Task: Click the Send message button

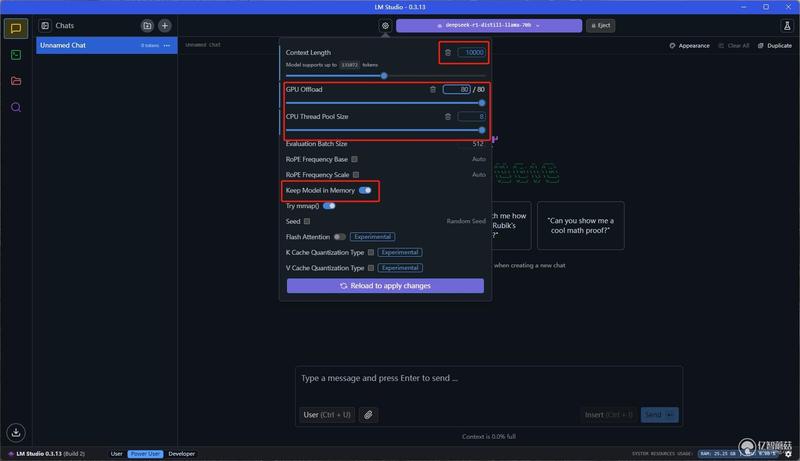Action: point(660,415)
